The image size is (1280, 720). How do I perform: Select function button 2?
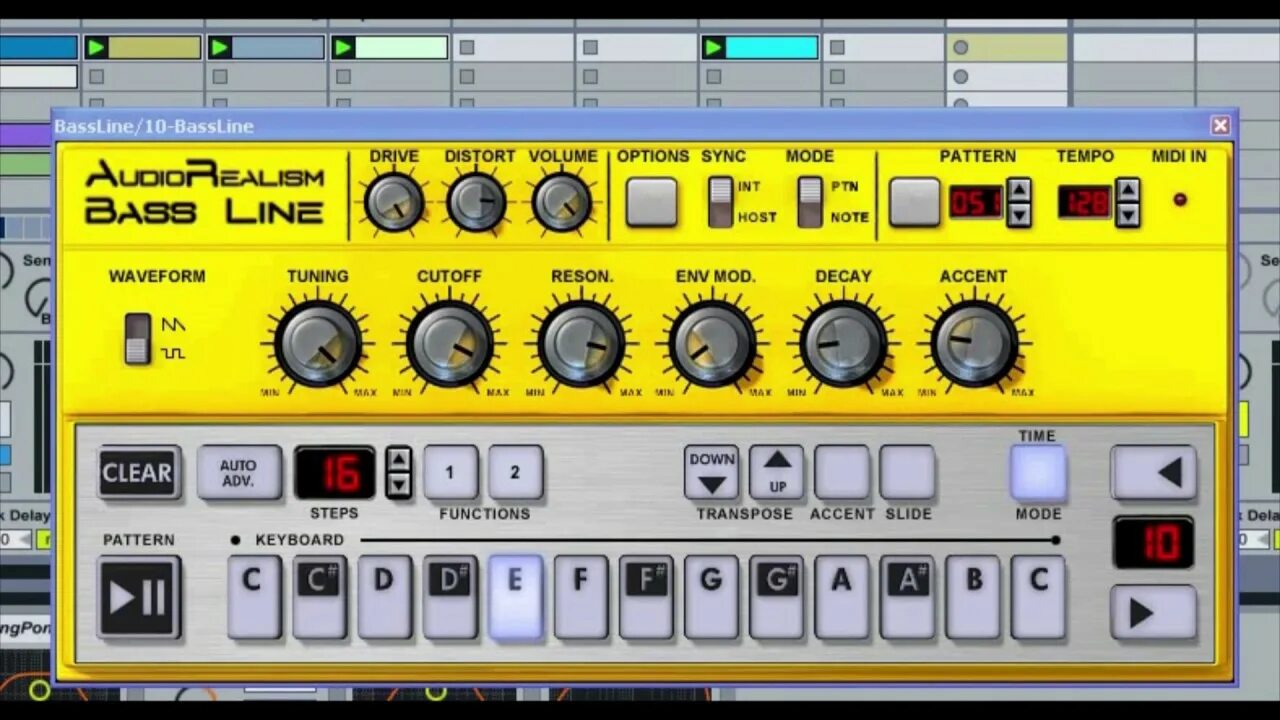(515, 472)
